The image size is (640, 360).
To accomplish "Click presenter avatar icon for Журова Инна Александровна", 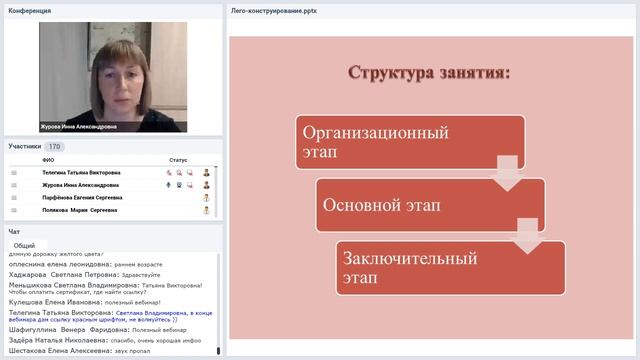I will (x=207, y=185).
